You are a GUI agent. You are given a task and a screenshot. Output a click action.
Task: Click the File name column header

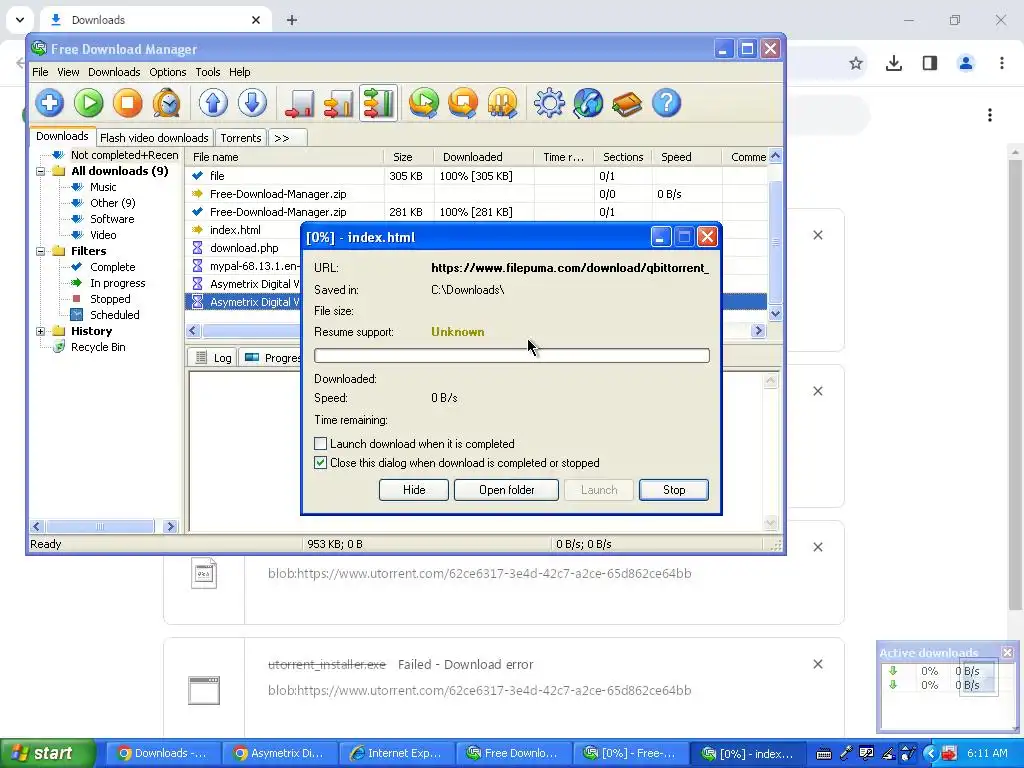click(x=285, y=157)
